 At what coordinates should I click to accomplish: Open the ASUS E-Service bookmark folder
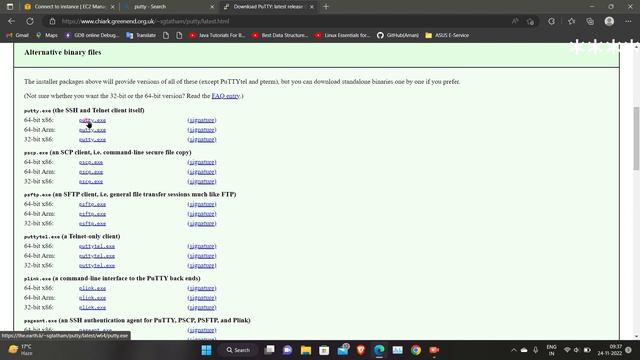pyautogui.click(x=447, y=36)
